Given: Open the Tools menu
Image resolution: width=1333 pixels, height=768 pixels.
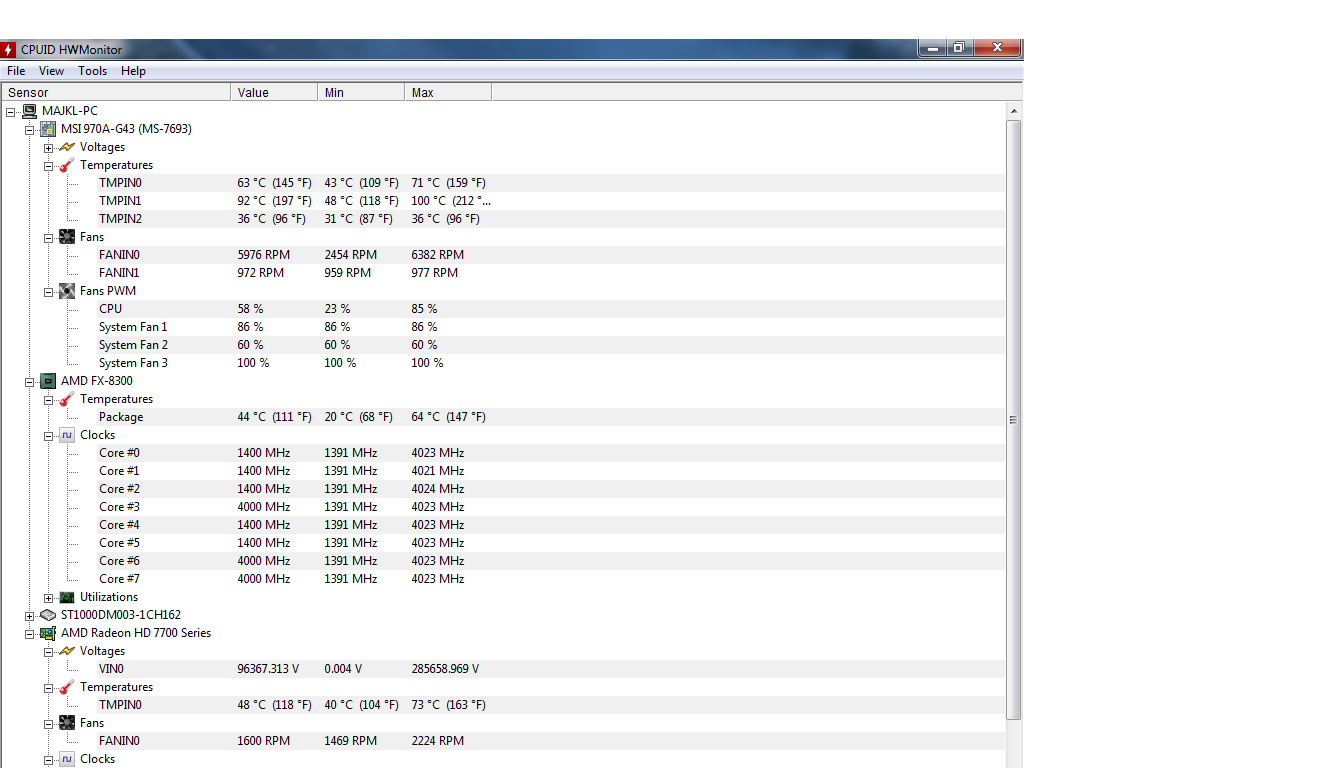Looking at the screenshot, I should coord(92,71).
